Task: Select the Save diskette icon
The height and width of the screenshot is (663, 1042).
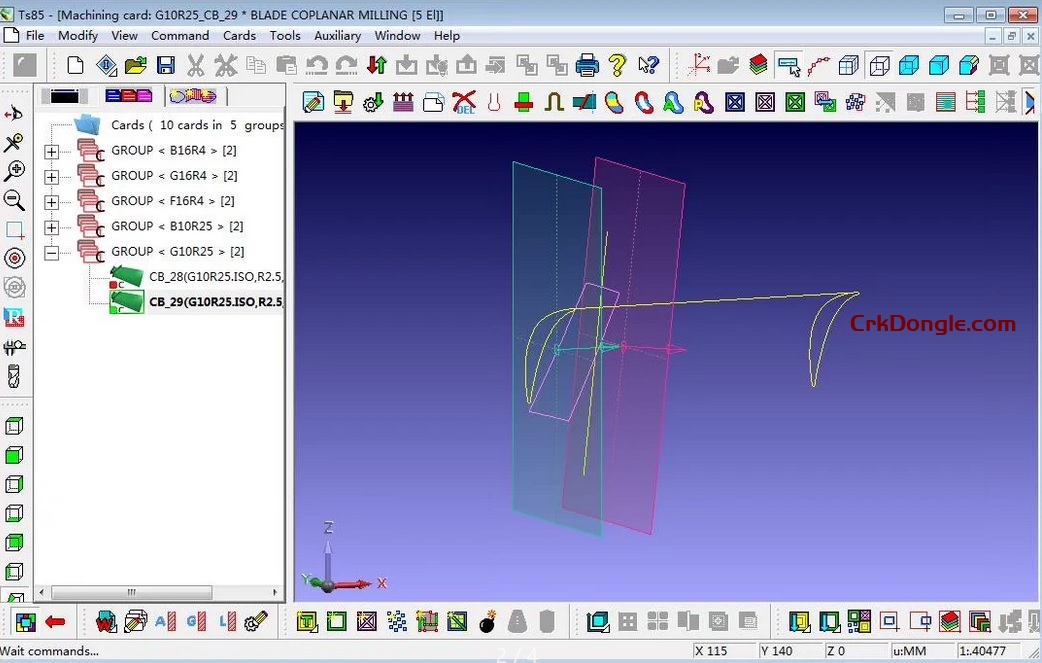Action: coord(166,64)
